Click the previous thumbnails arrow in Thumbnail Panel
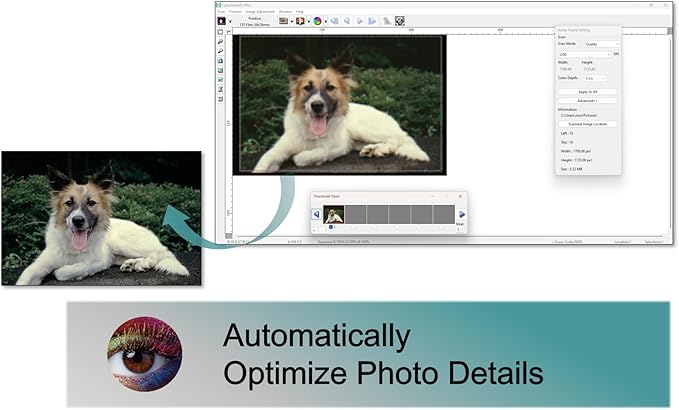 317,214
